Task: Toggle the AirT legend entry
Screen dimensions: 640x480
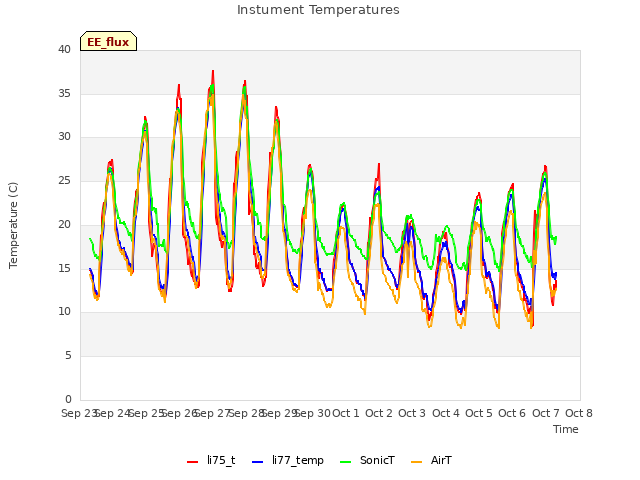Action: point(431,460)
